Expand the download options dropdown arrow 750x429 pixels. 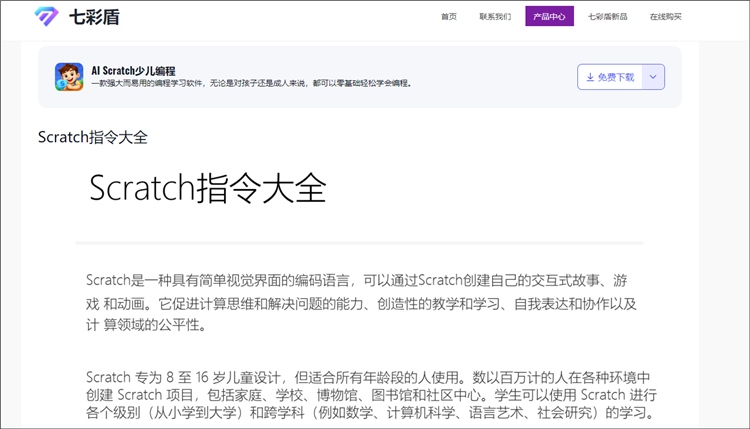(x=653, y=77)
